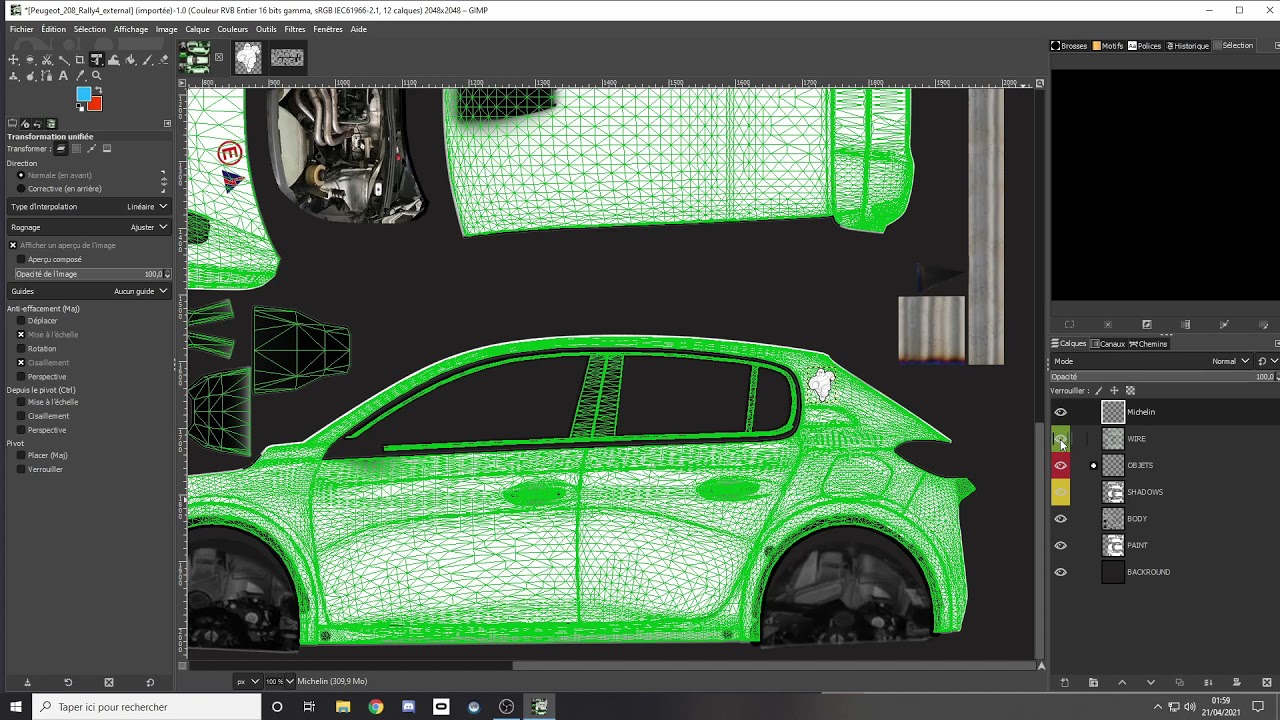
Task: Open tool options panel configuration menu
Action: pos(167,123)
